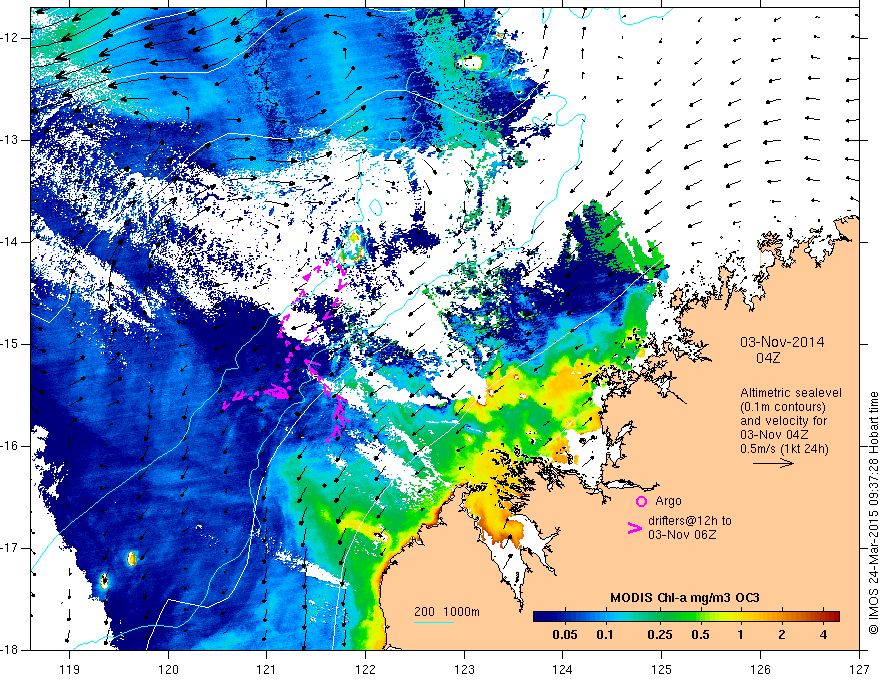Click the latitude axis label -14
The width and height of the screenshot is (880, 680).
[x=10, y=242]
